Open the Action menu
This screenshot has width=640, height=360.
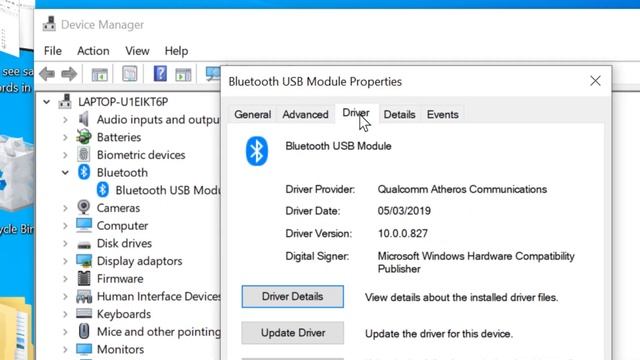(93, 51)
